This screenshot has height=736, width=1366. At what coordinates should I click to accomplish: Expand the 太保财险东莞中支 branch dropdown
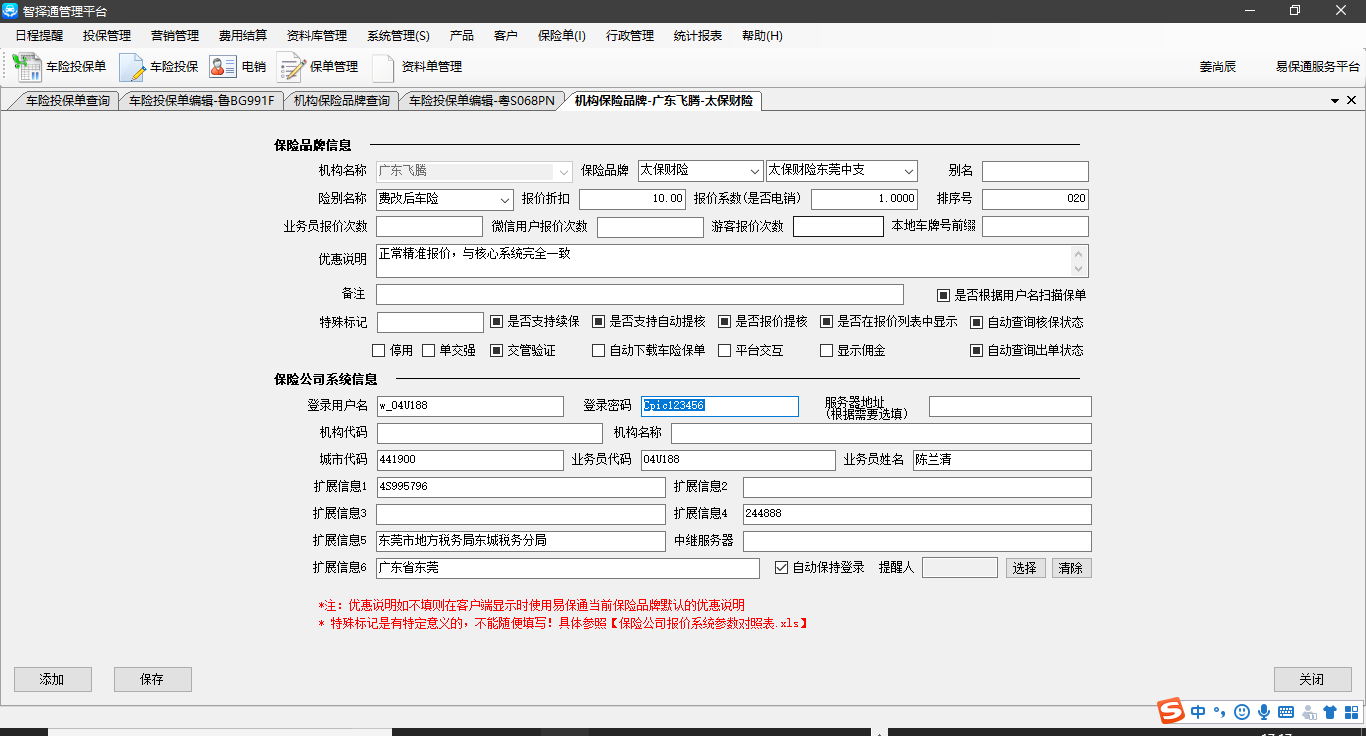908,171
